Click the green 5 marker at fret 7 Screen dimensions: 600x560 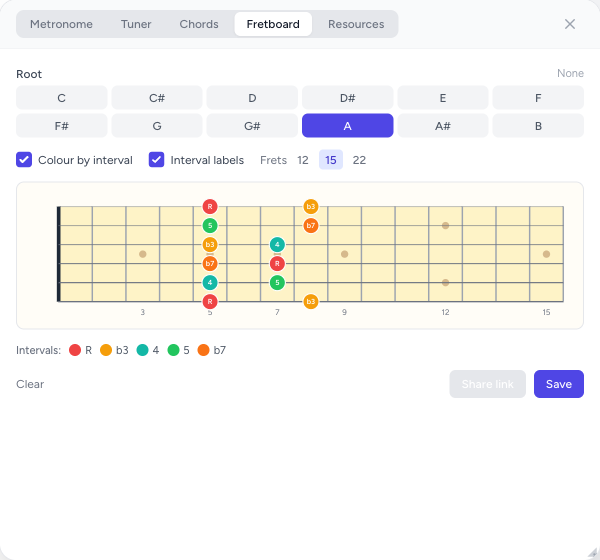click(x=277, y=282)
